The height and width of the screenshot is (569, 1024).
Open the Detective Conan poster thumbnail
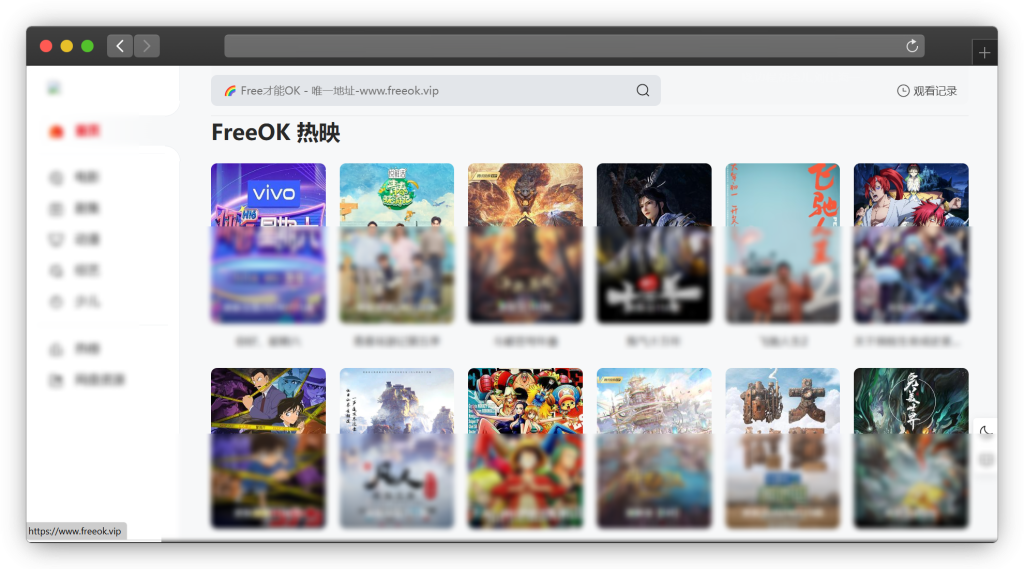tap(268, 447)
